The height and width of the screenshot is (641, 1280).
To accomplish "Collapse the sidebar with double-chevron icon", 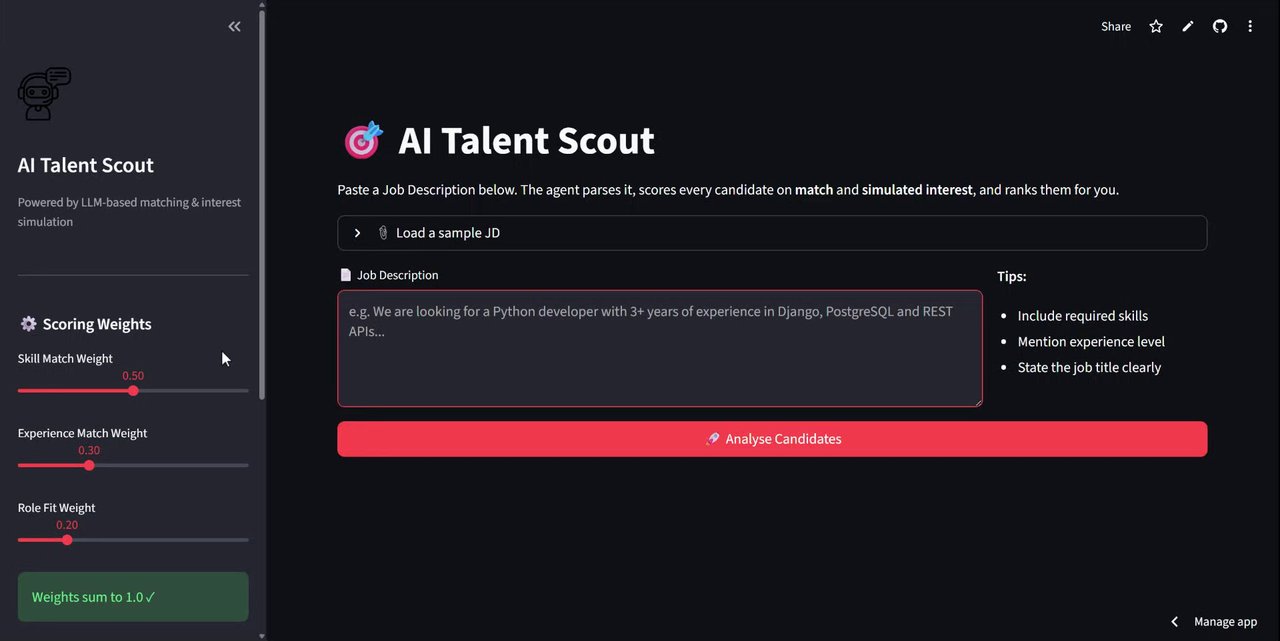I will click(x=234, y=27).
